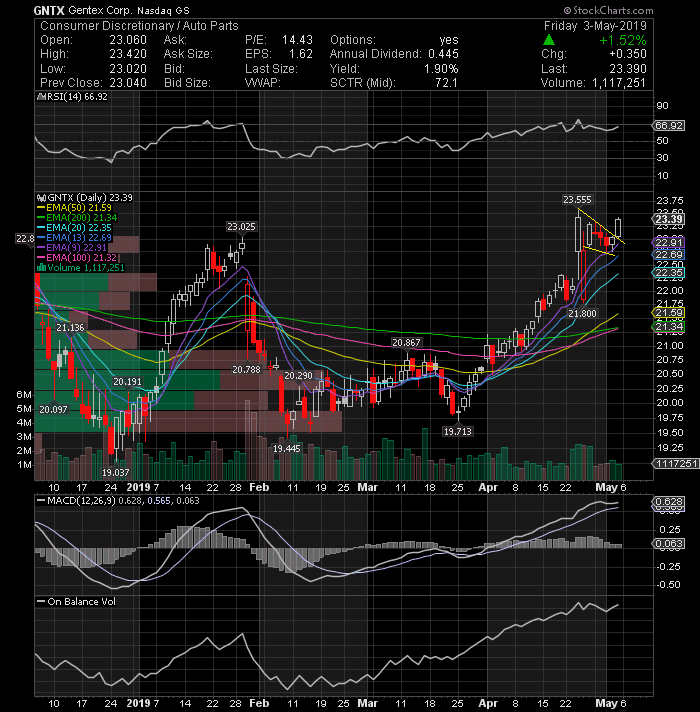700x712 pixels.
Task: Click the Chg value +0.350
Action: click(628, 54)
